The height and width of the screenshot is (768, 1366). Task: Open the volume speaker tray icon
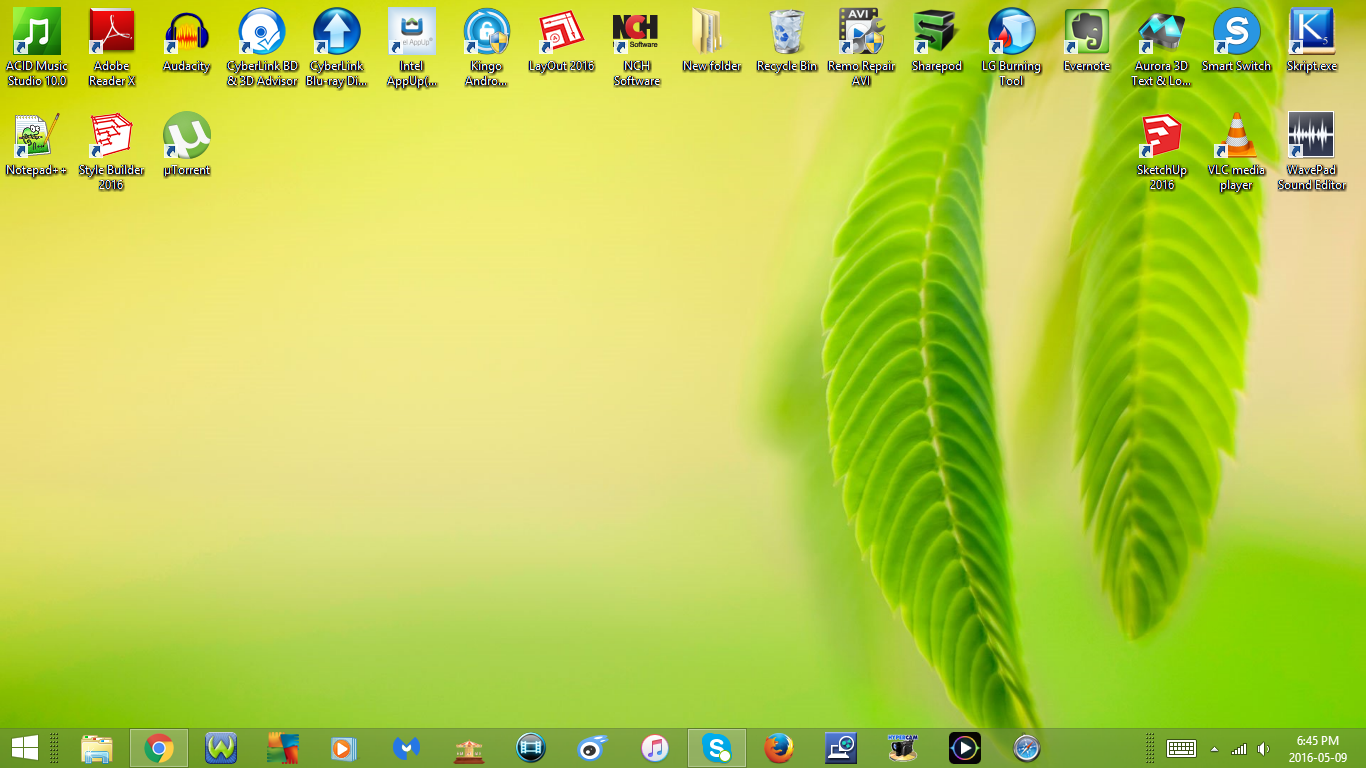1263,749
